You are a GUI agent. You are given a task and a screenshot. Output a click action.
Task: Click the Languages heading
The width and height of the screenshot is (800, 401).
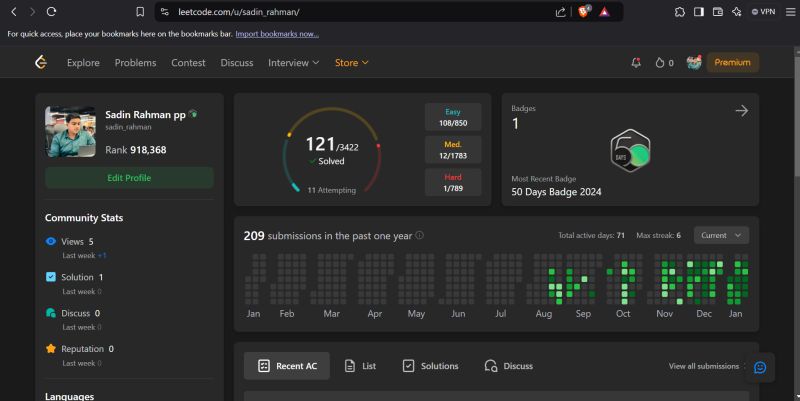[x=69, y=396]
